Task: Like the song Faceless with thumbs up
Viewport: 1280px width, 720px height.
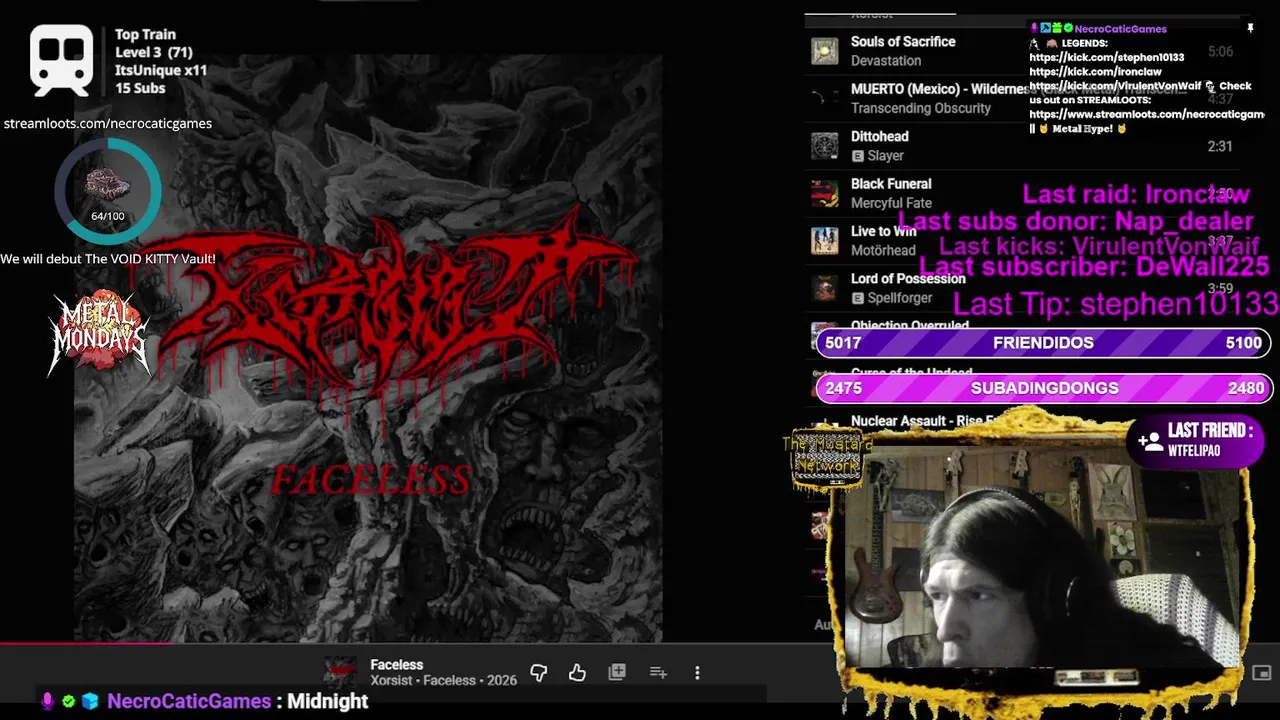Action: tap(577, 673)
